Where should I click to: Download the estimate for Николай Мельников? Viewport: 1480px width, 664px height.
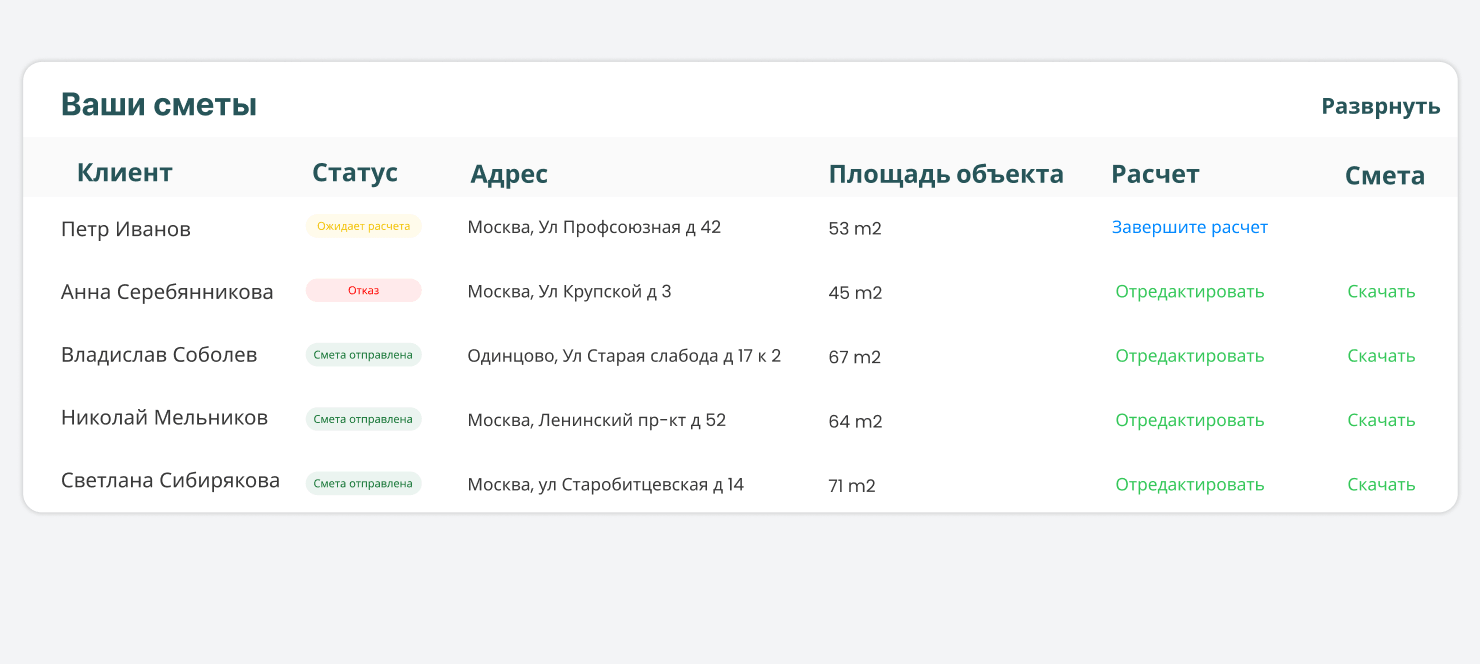(1381, 420)
